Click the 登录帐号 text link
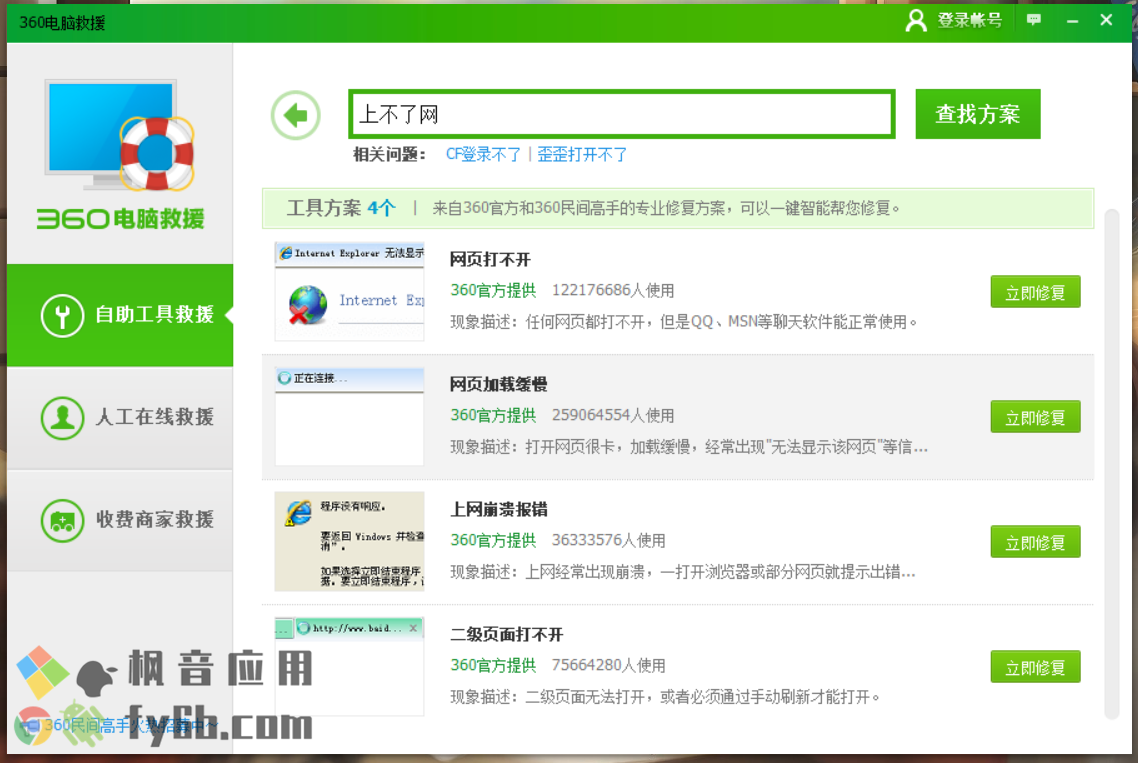The height and width of the screenshot is (763, 1138). (x=970, y=20)
